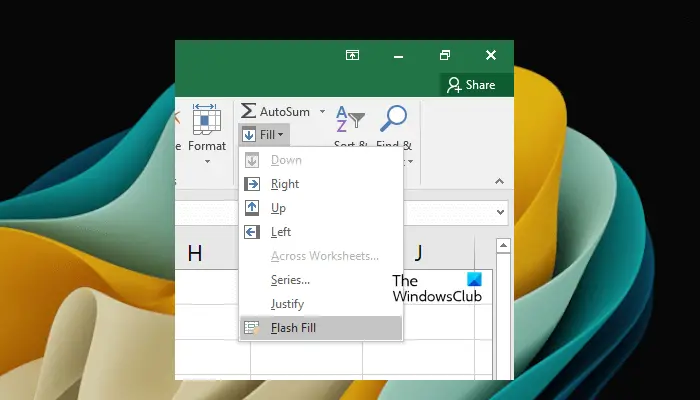
Task: Select Right from the Fill menu
Action: (321, 184)
